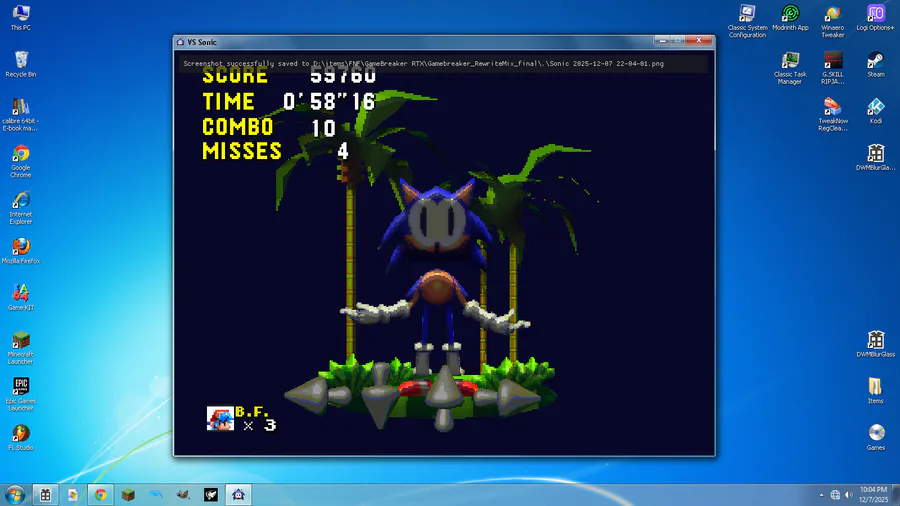The width and height of the screenshot is (900, 506).
Task: Switch to VS Sonic taskbar button
Action: 238,495
